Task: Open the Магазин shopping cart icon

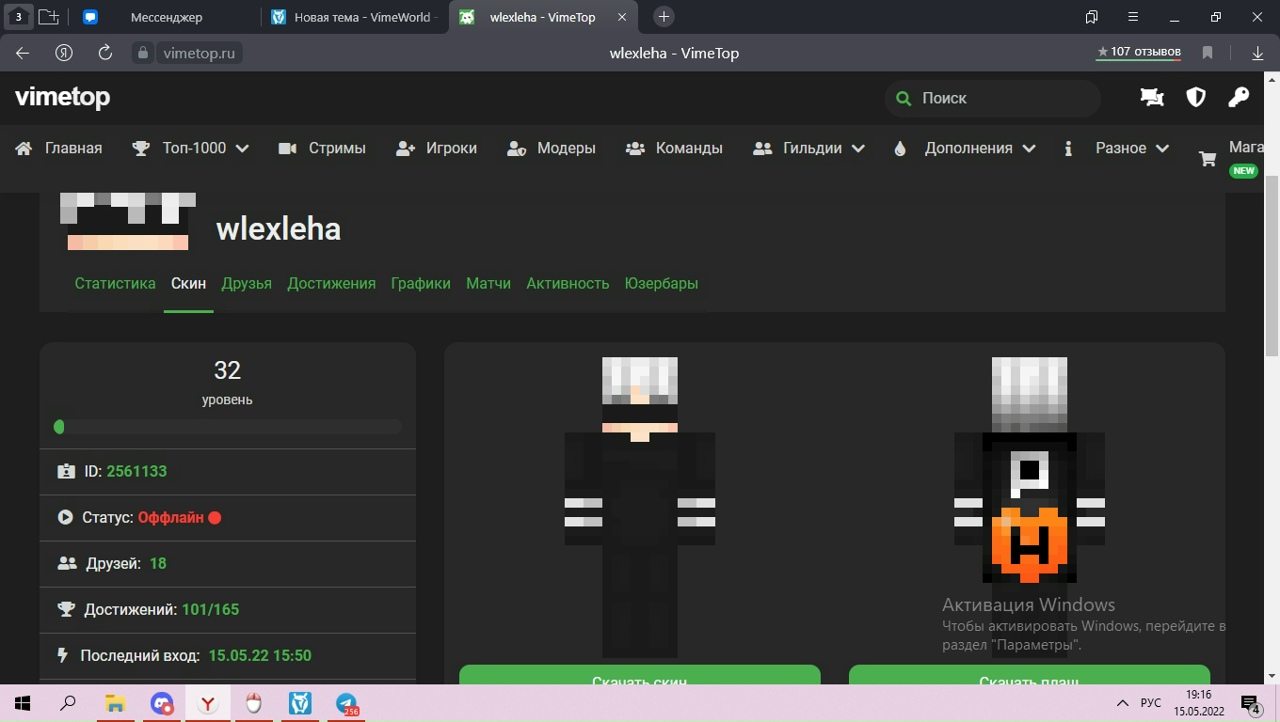Action: (1207, 158)
